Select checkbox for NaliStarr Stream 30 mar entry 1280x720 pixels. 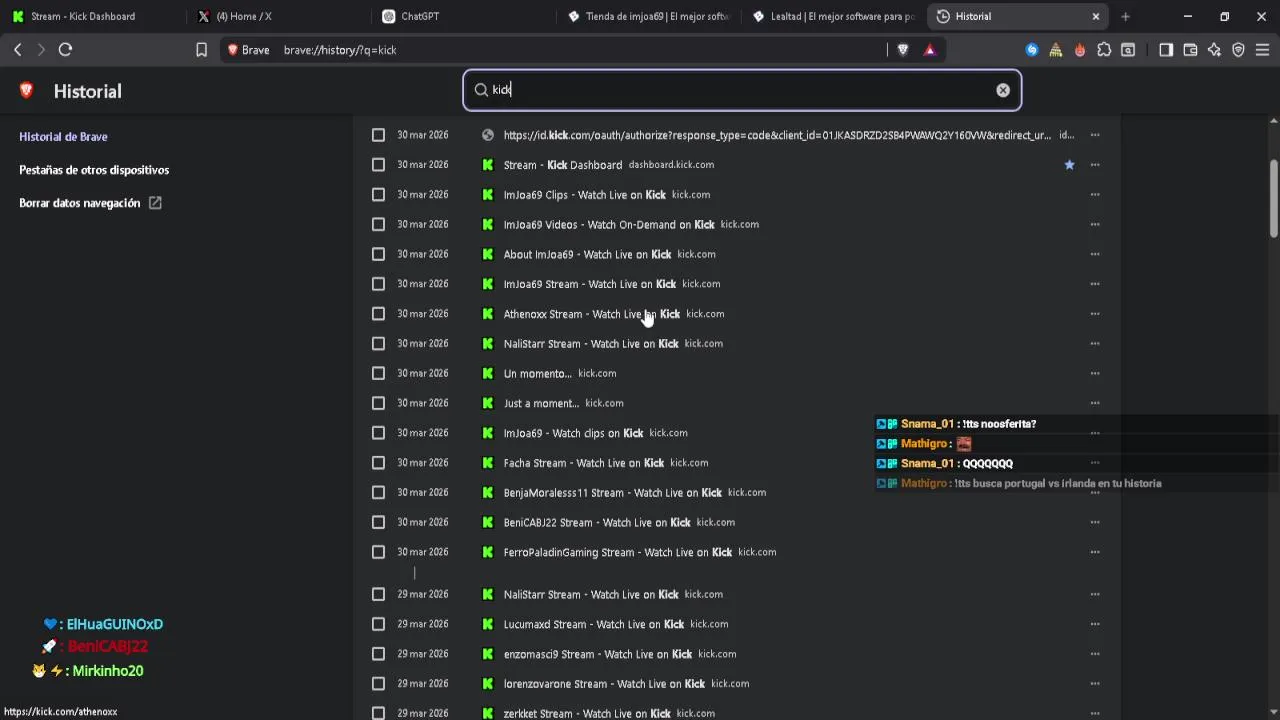coord(378,344)
